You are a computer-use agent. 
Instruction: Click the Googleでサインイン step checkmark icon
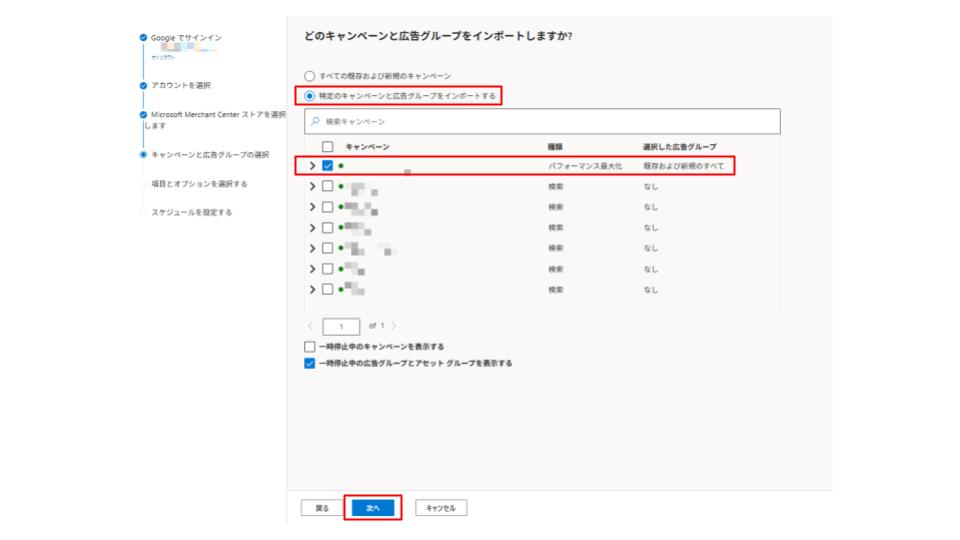click(x=144, y=38)
